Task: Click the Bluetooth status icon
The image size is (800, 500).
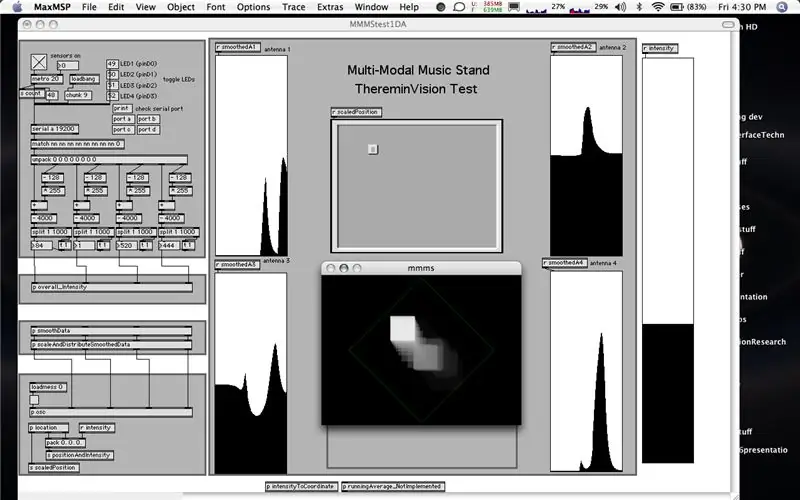Action: pos(639,7)
